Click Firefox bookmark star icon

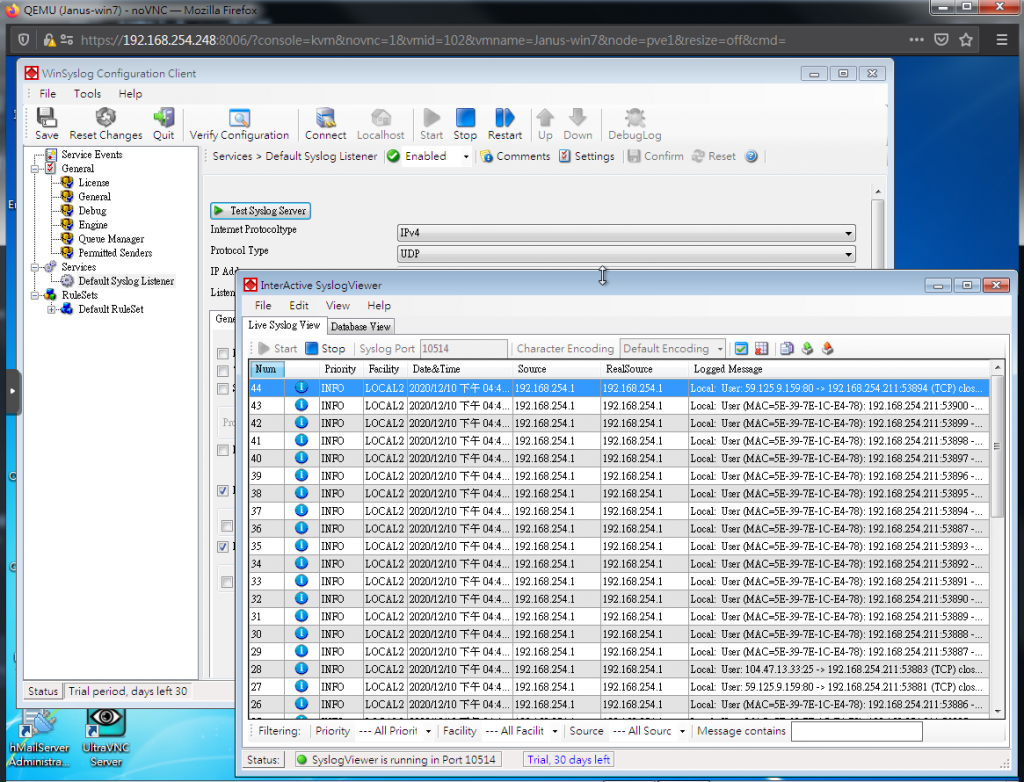tap(966, 40)
